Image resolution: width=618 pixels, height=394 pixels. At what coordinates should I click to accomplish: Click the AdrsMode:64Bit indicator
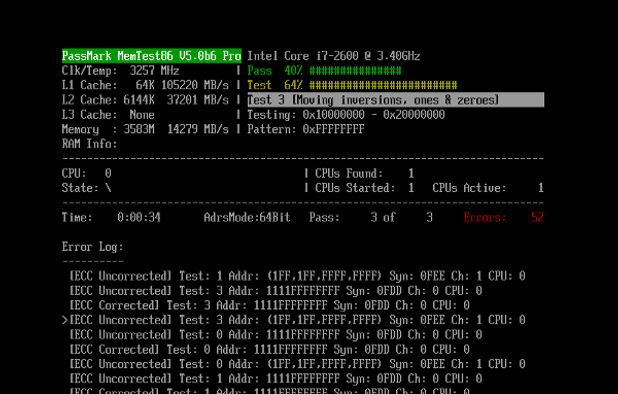247,217
